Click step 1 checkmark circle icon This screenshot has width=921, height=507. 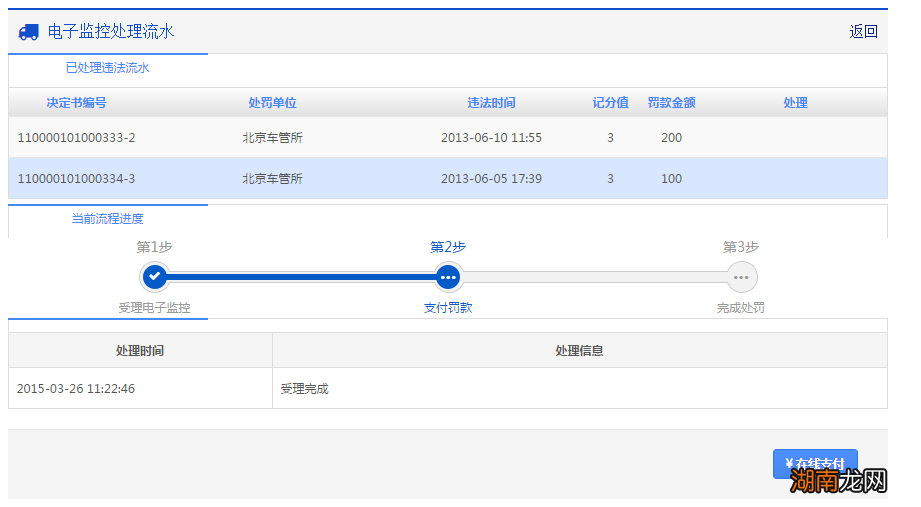(x=154, y=276)
